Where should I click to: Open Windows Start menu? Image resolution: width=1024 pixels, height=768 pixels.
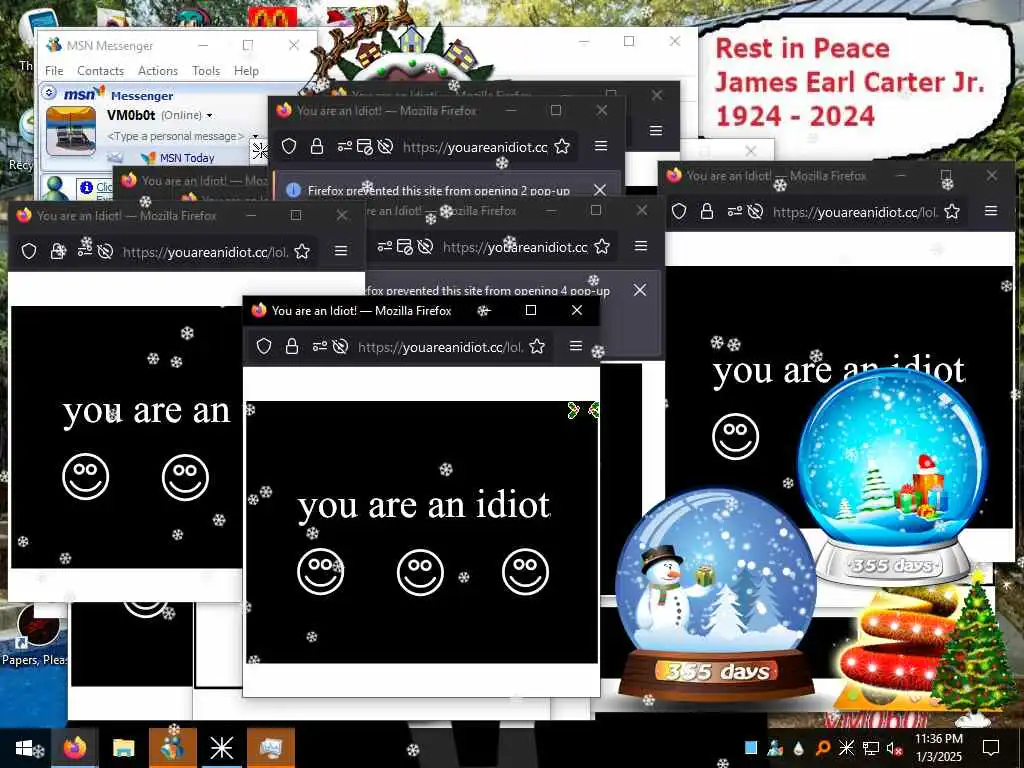coord(24,748)
